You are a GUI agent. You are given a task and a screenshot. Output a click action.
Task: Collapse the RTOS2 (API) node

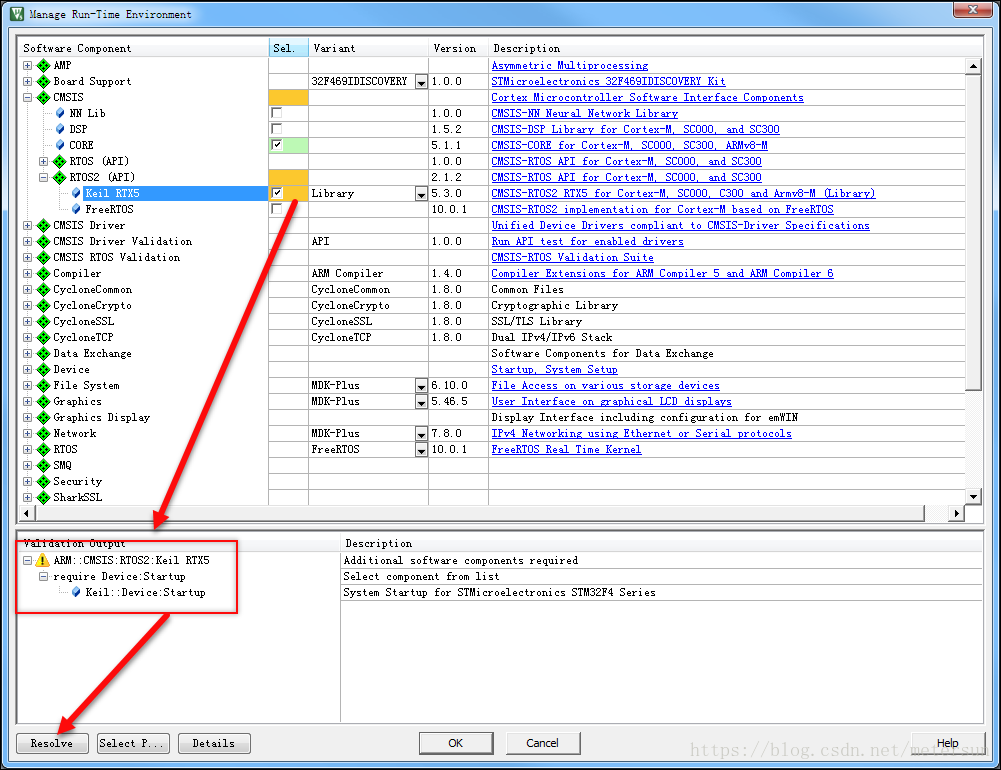pos(43,177)
